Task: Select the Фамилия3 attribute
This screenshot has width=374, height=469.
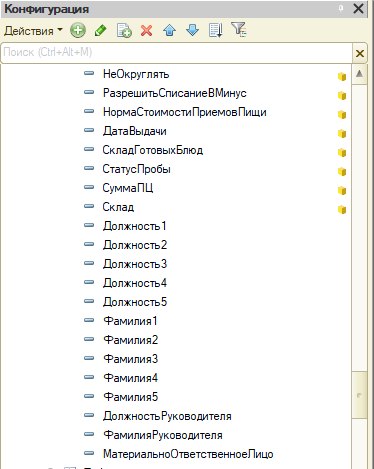Action: coord(130,359)
